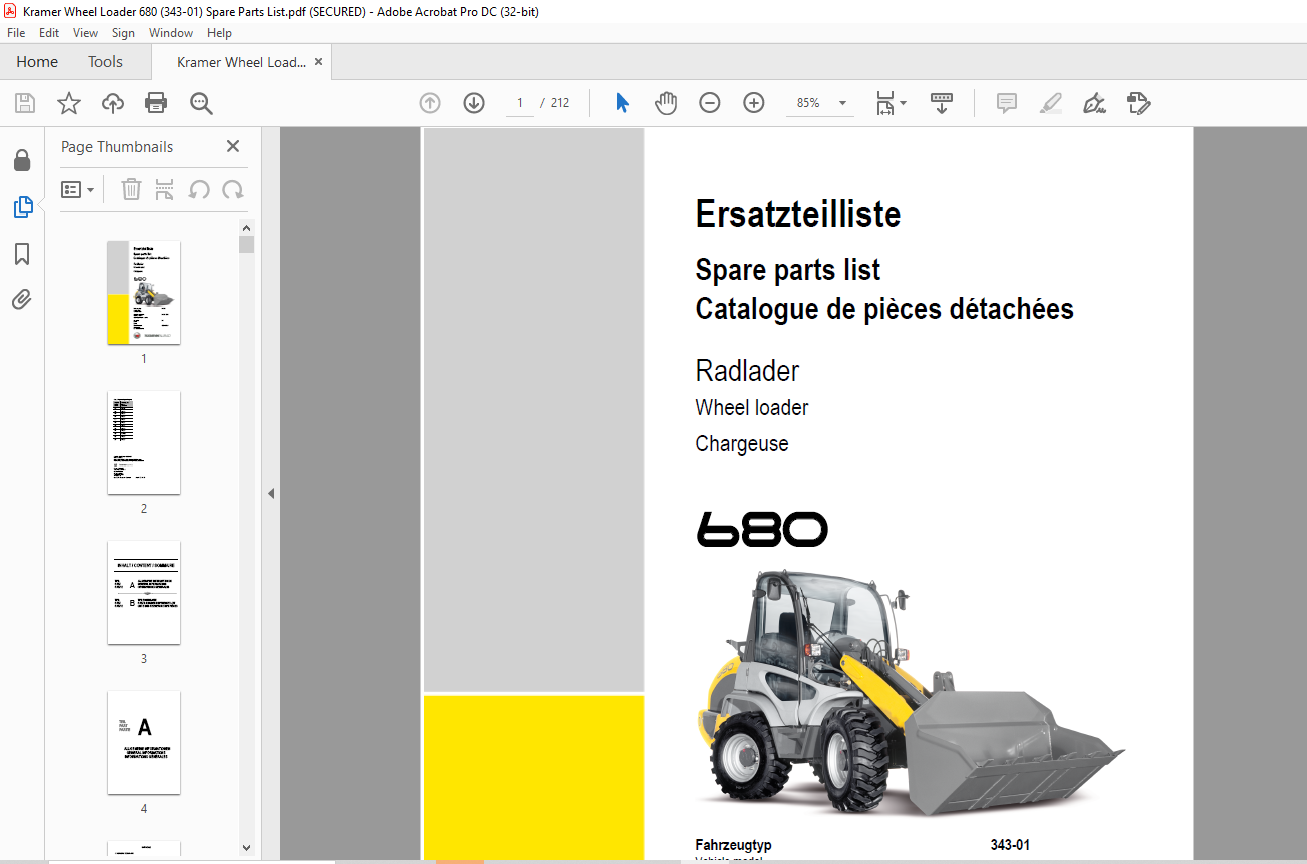Click 'Catalogue de pièces détachées' text
1307x864 pixels.
[x=885, y=309]
